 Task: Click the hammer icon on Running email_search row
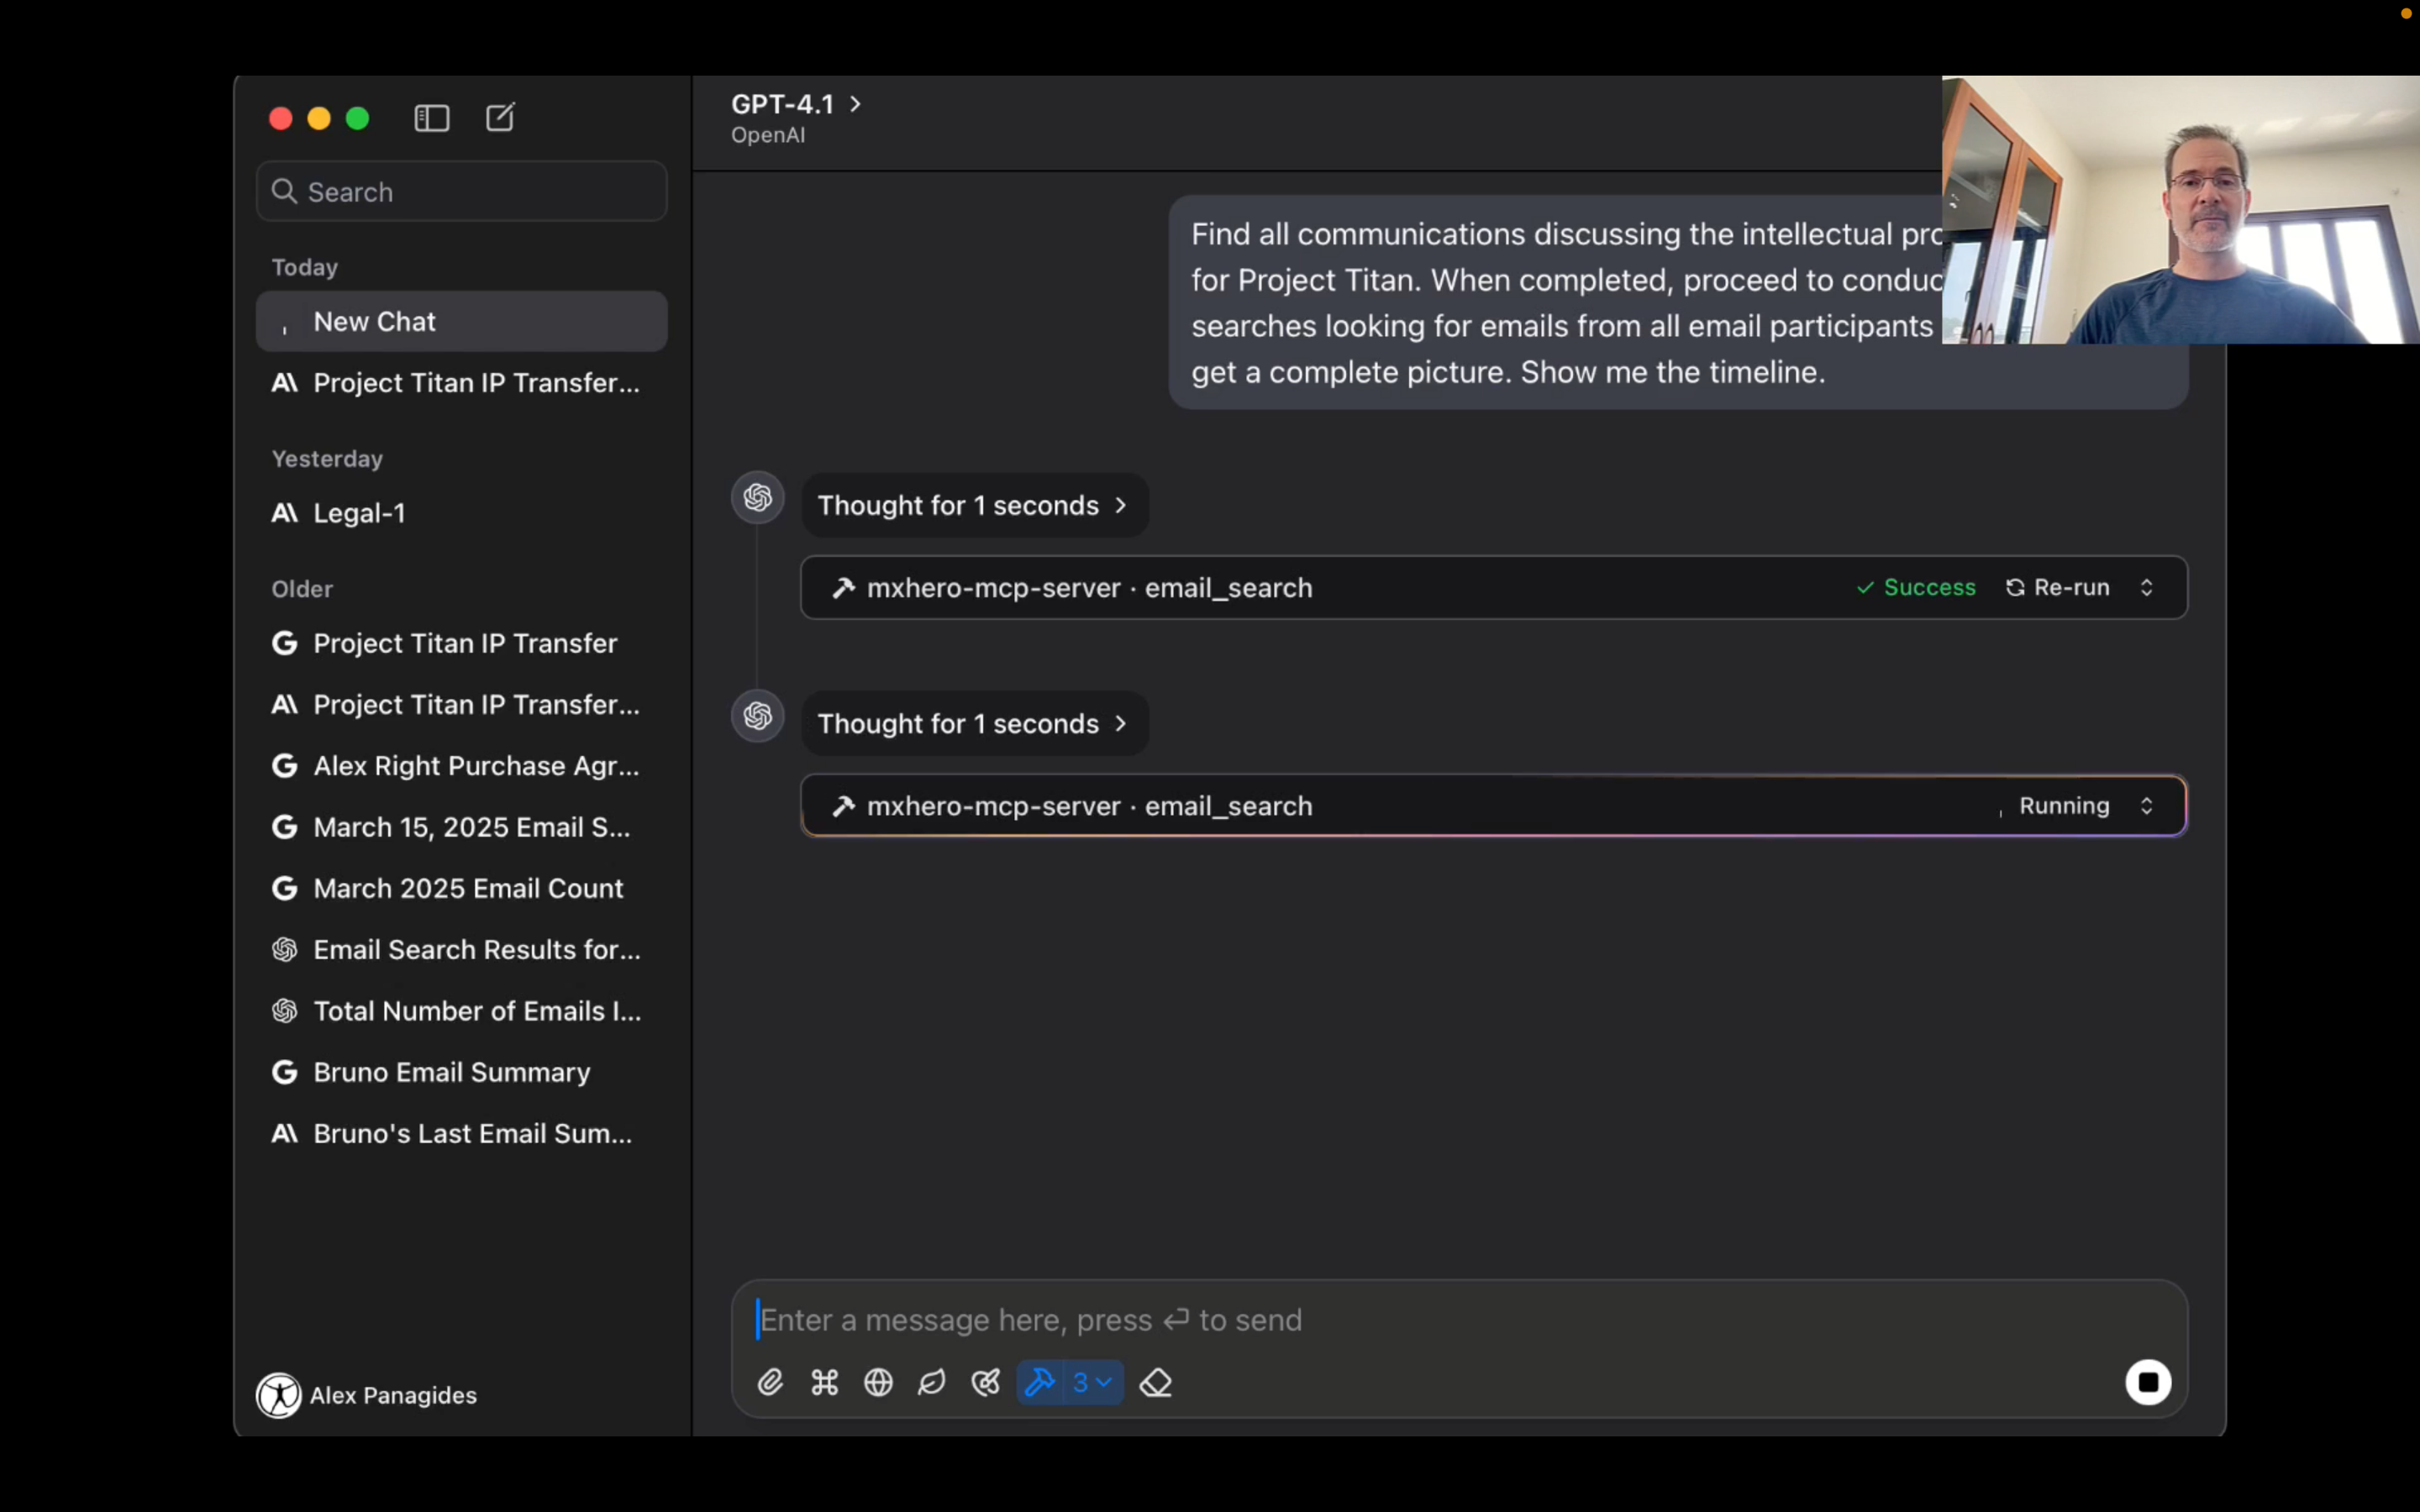coord(843,806)
